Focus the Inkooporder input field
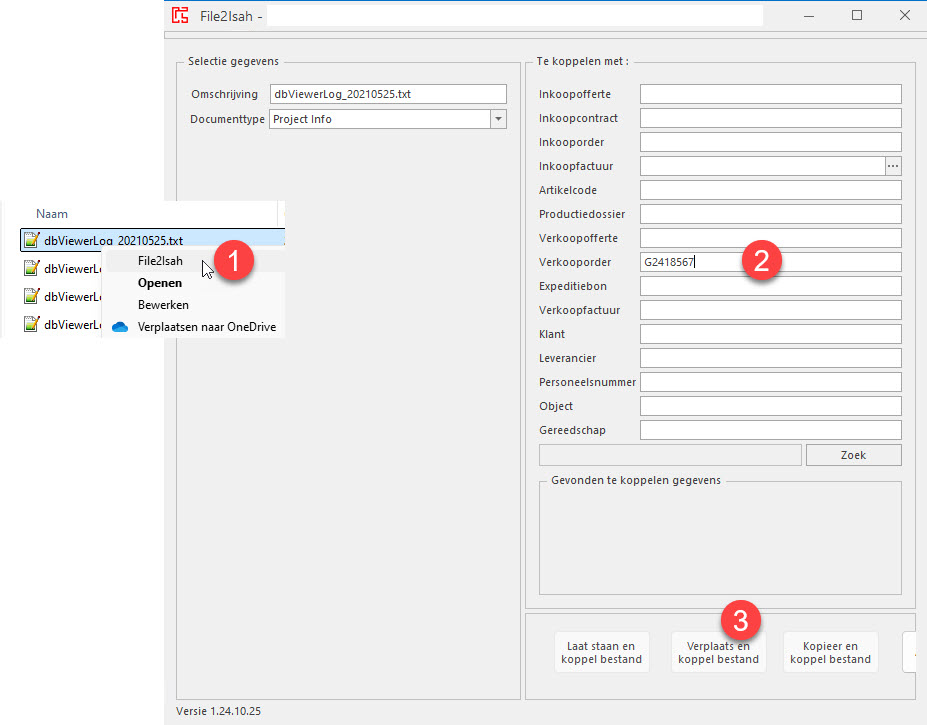This screenshot has width=927, height=725. pos(770,142)
